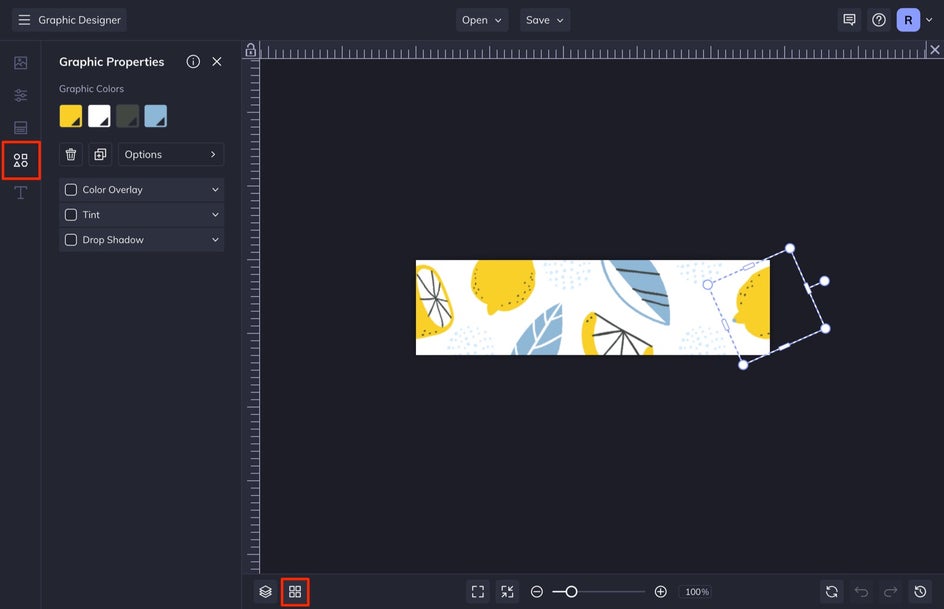Select the yellow graphic color swatch
The height and width of the screenshot is (609, 944).
pos(71,116)
